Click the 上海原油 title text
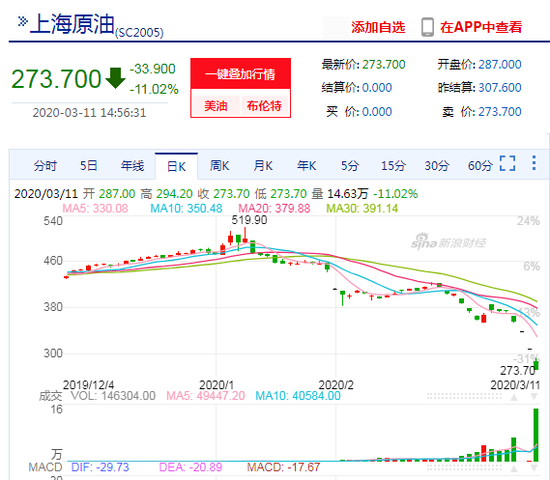The image size is (550, 480). click(x=73, y=24)
